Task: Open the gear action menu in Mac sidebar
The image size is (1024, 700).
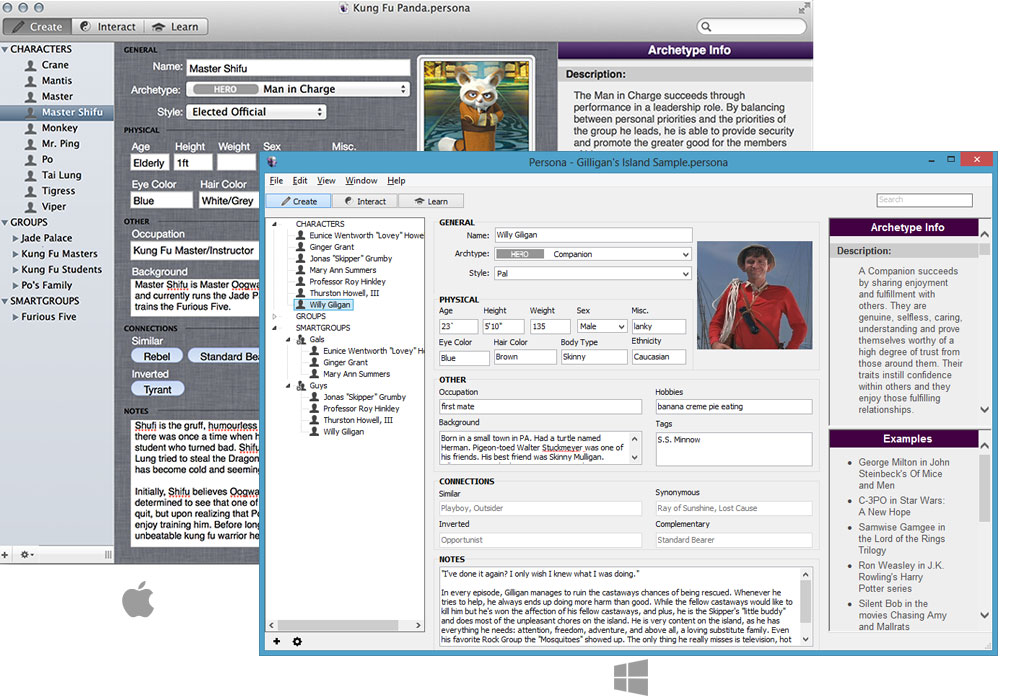Action: coord(27,554)
